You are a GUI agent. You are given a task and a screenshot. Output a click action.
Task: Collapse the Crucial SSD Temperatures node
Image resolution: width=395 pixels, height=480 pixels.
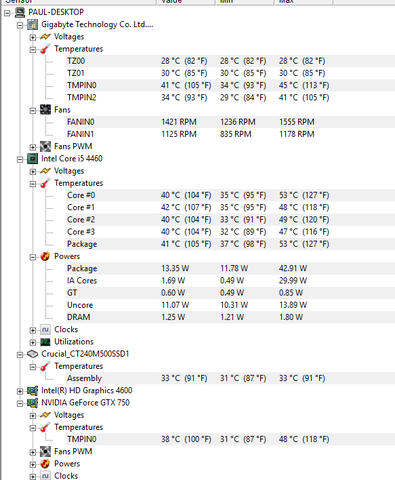point(33,367)
